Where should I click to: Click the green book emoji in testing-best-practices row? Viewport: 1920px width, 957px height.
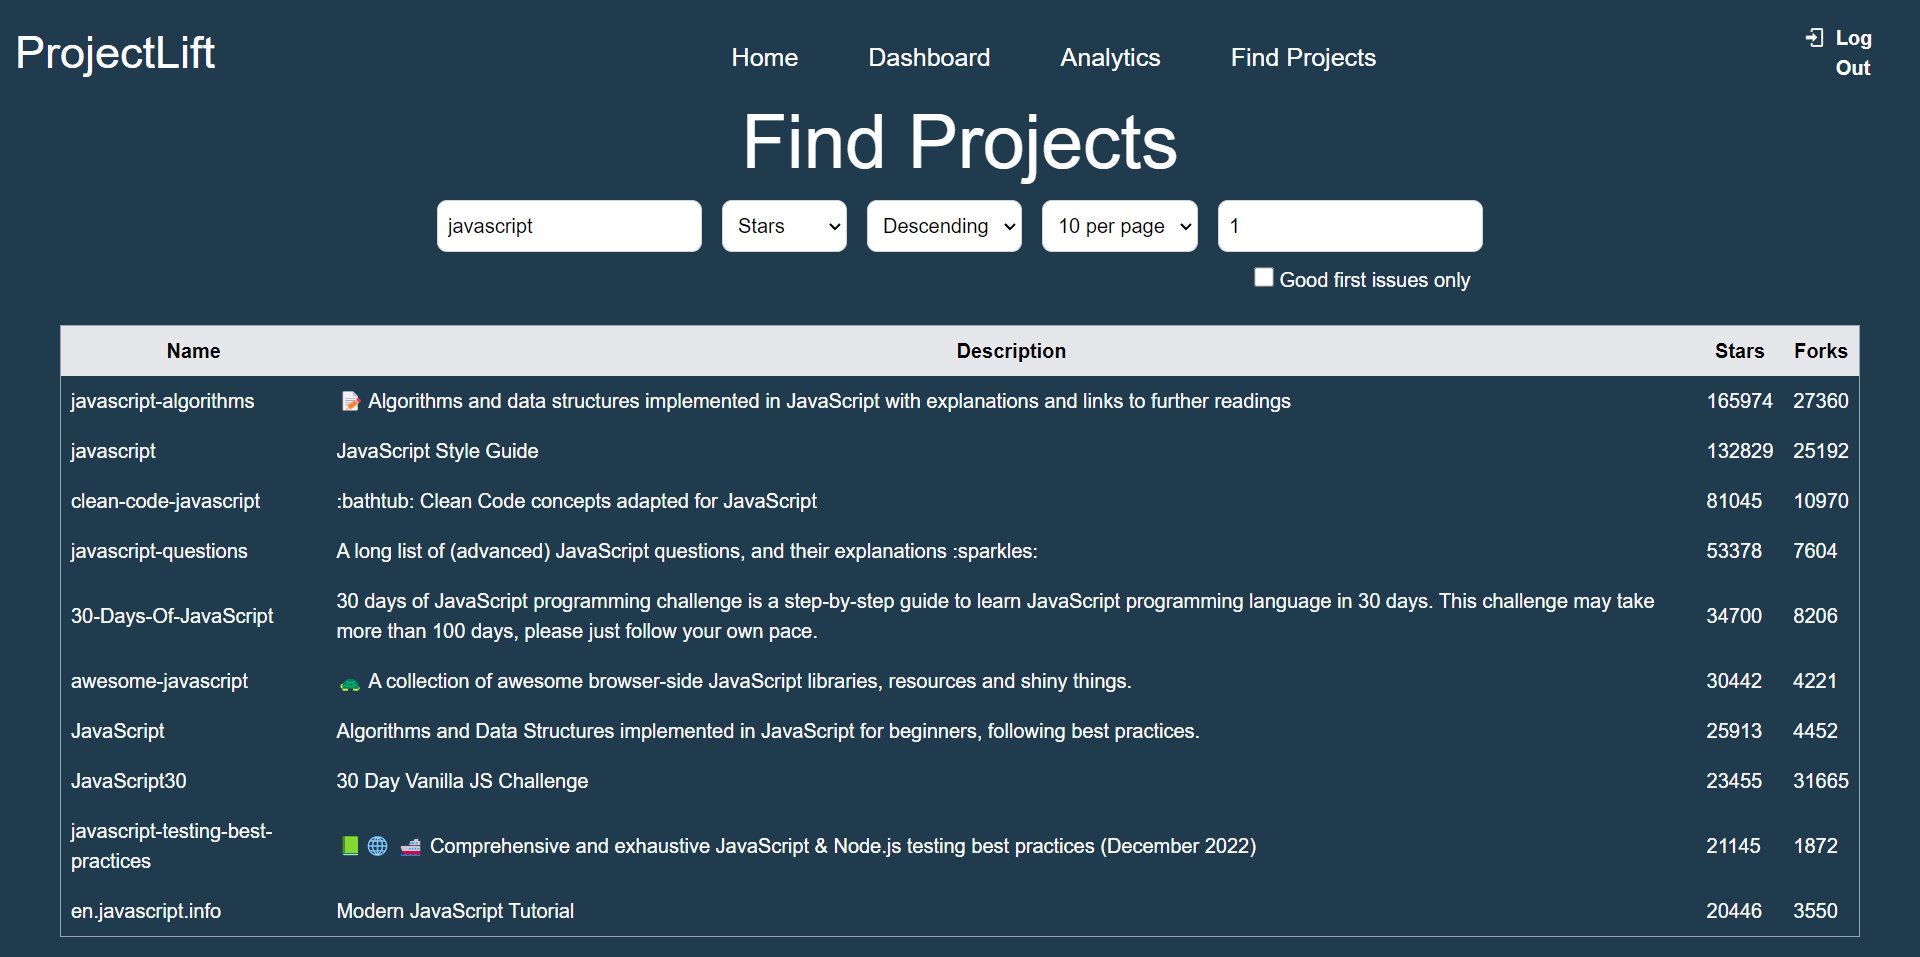(x=350, y=846)
